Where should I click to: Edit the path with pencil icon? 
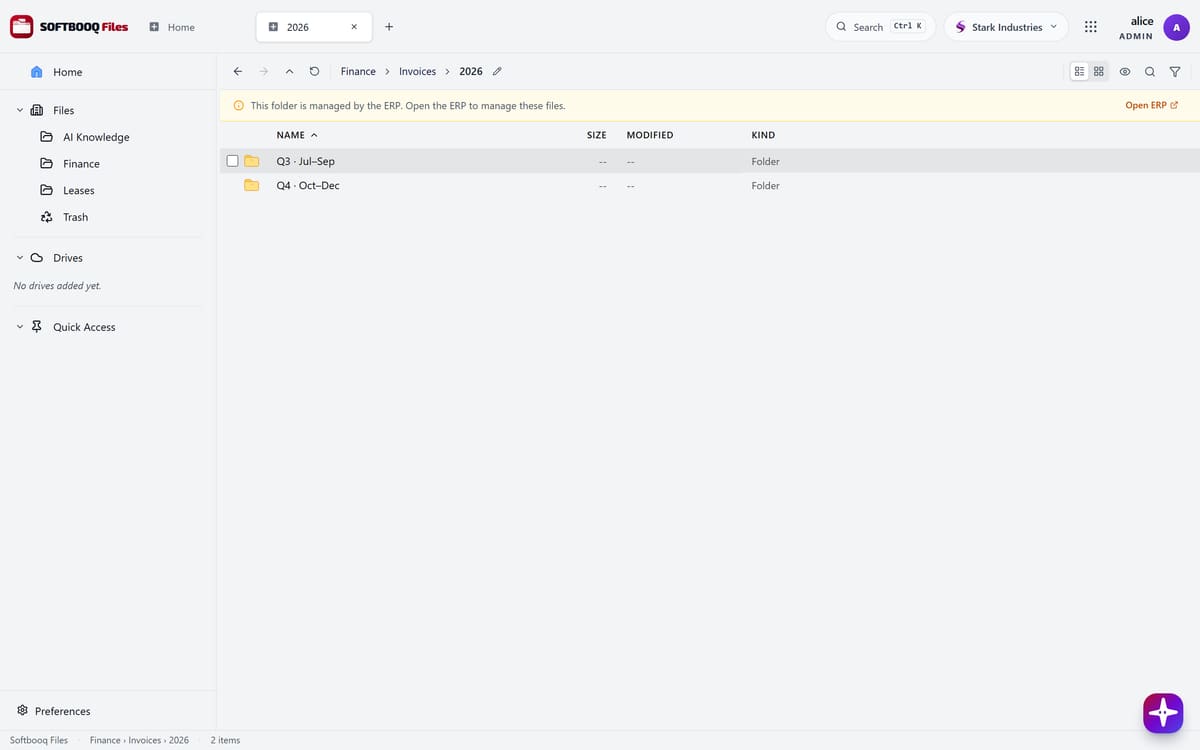pos(497,71)
